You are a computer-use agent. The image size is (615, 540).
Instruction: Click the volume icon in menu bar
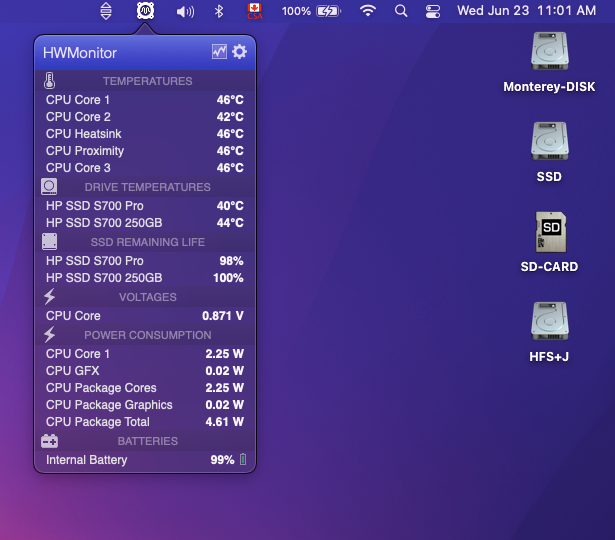[185, 11]
